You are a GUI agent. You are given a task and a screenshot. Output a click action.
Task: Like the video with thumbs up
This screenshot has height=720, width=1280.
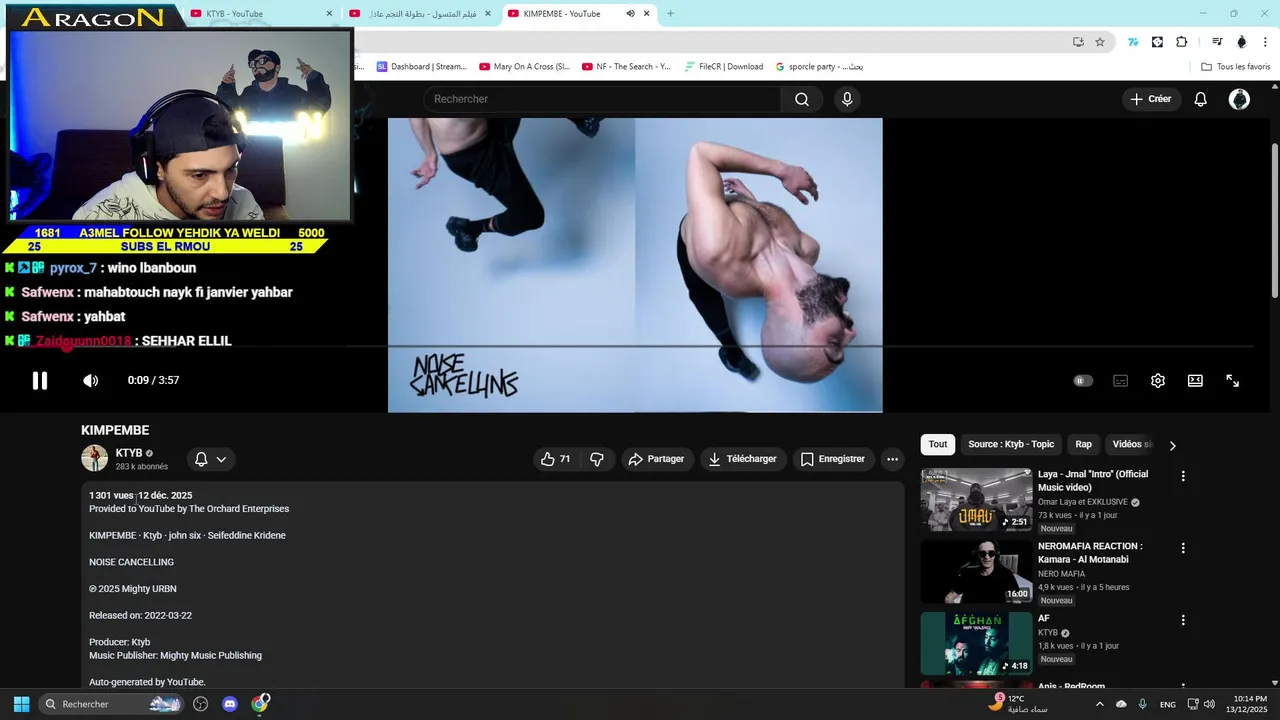pos(556,459)
